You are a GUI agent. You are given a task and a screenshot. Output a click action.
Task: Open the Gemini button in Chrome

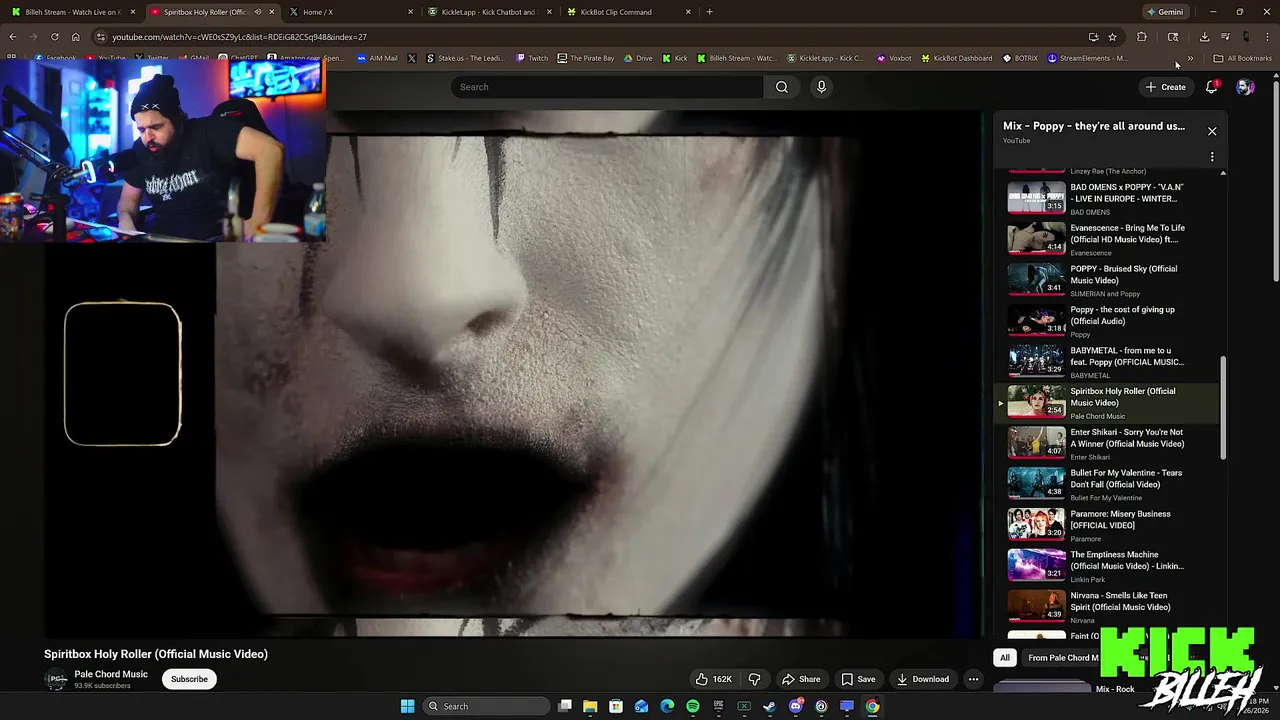(x=1165, y=12)
